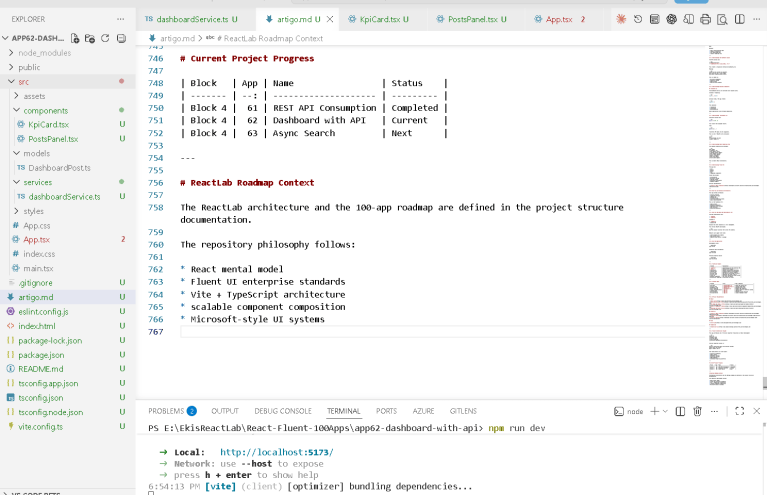The width and height of the screenshot is (767, 495).
Task: Collapse the components folder
Action: (17, 110)
